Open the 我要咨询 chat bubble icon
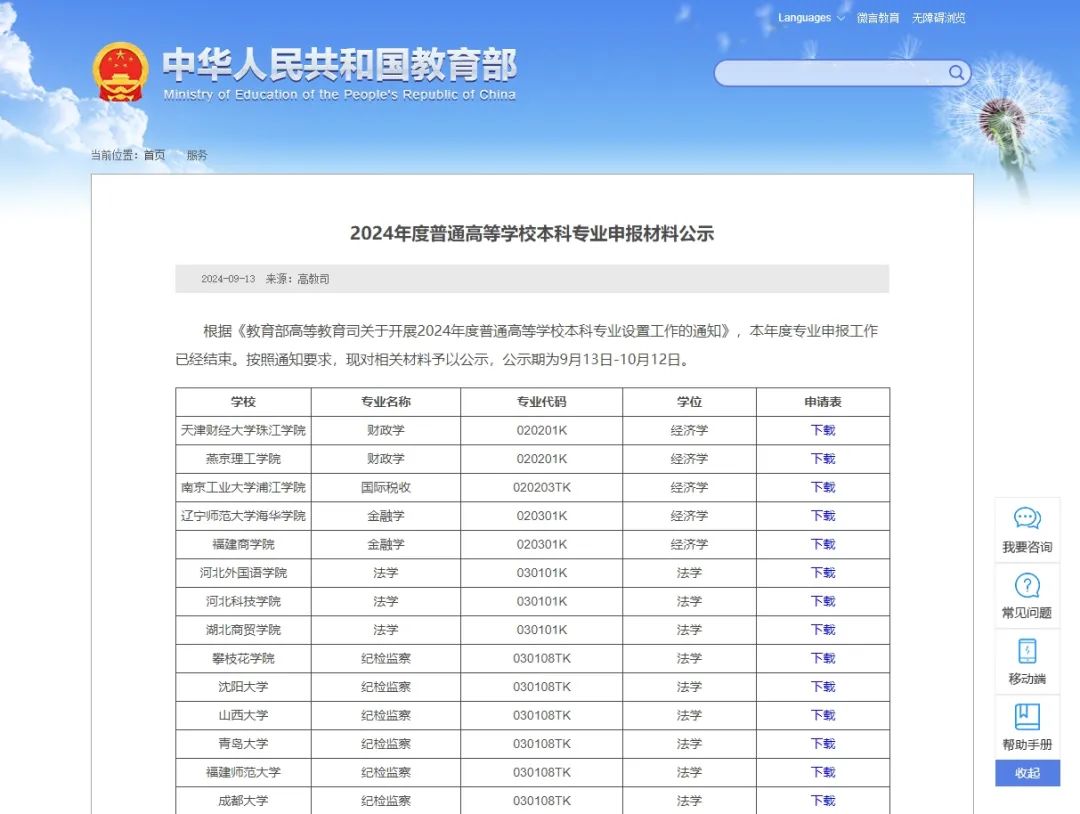Screen dimensions: 1080x814 pyautogui.click(x=1027, y=518)
